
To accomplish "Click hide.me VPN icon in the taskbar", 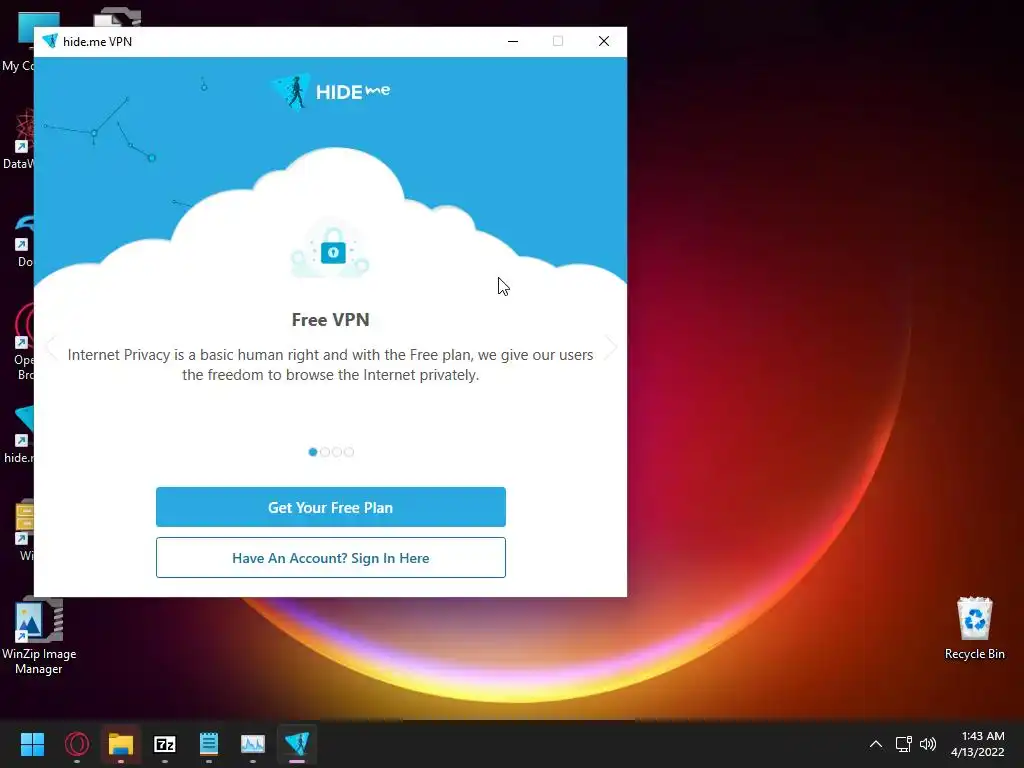I will click(297, 744).
